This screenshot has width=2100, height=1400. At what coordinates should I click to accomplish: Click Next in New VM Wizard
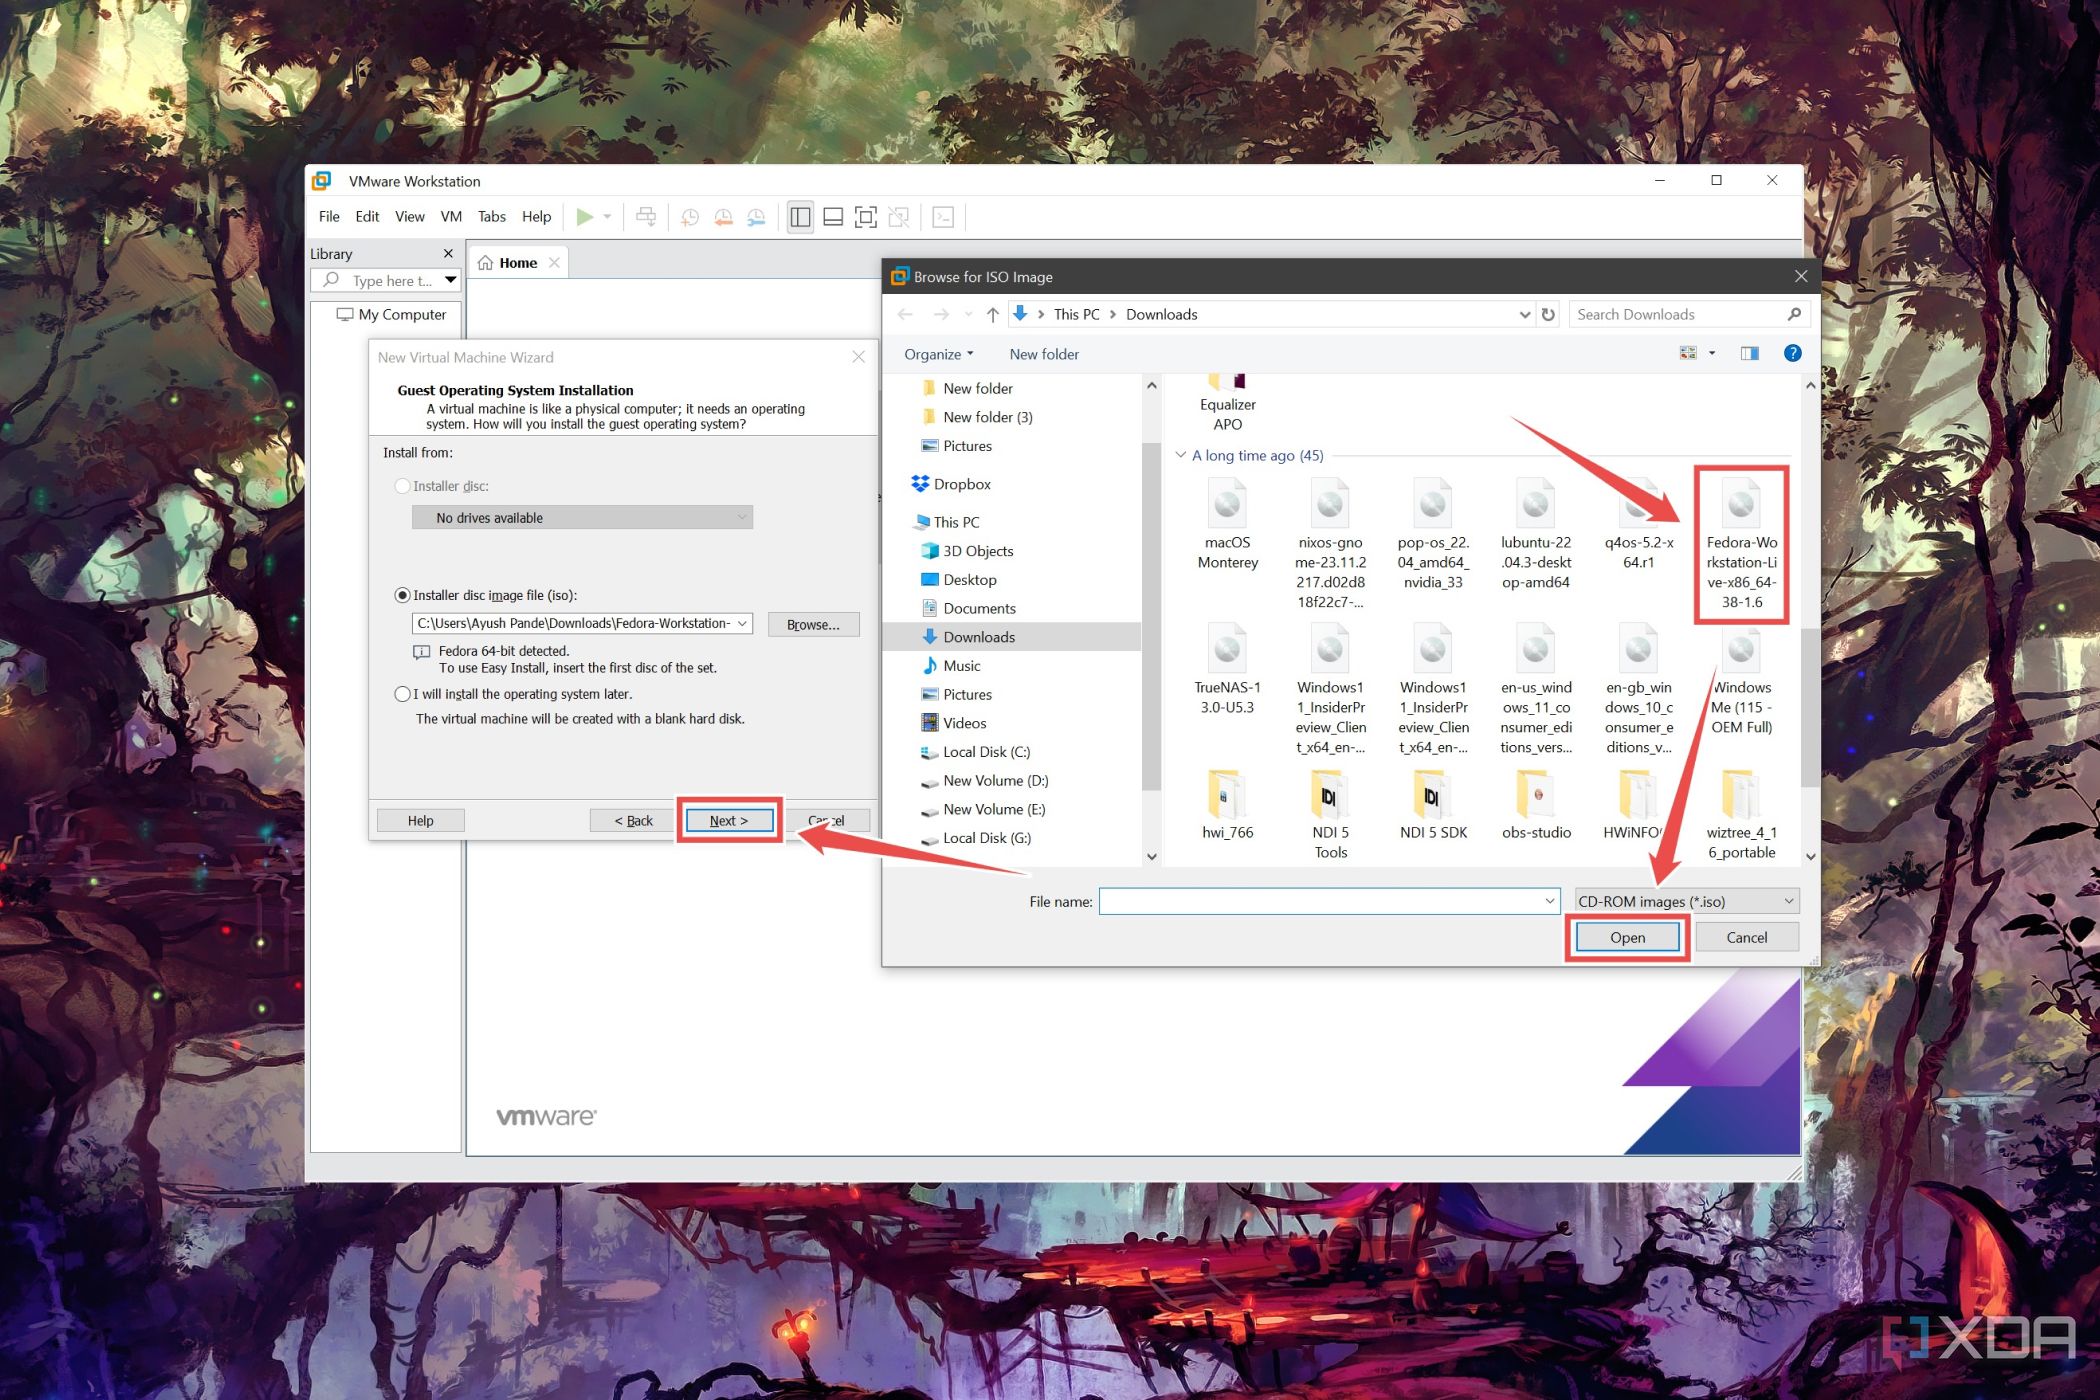coord(728,820)
